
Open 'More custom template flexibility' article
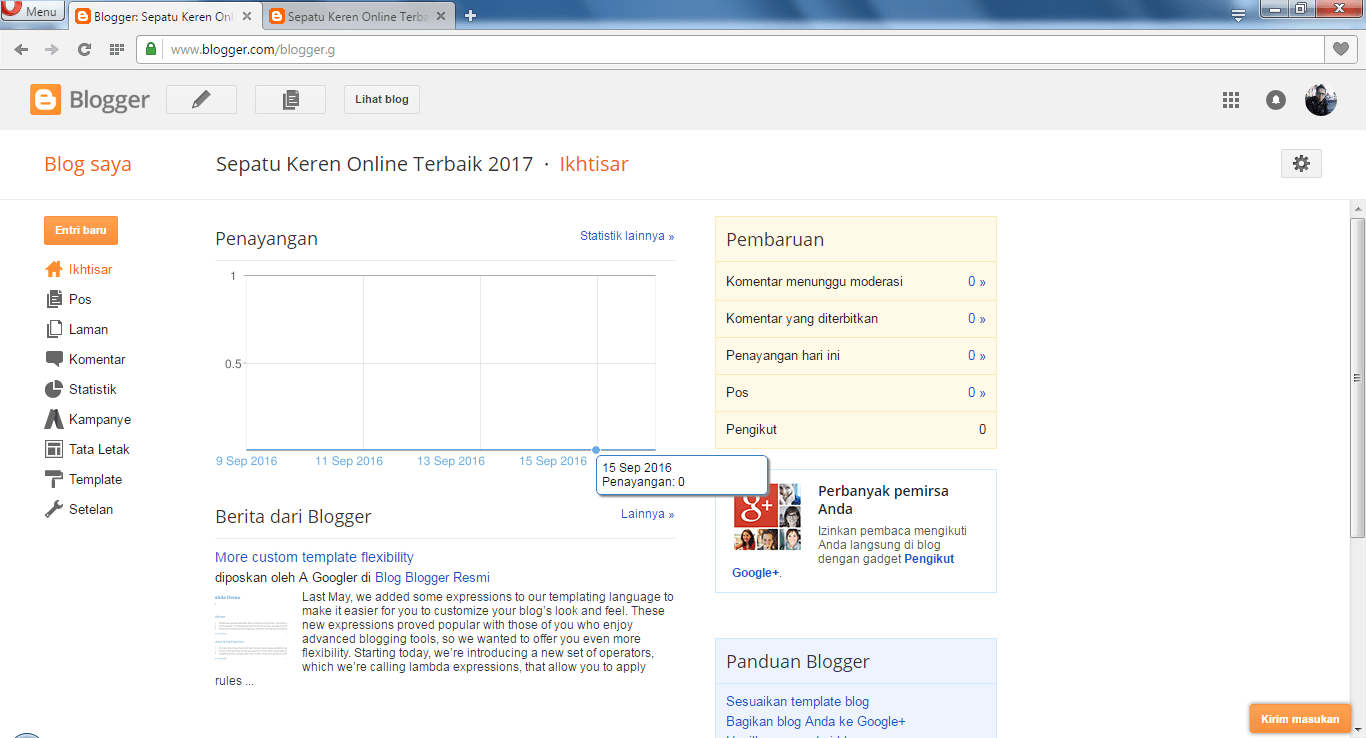point(314,557)
